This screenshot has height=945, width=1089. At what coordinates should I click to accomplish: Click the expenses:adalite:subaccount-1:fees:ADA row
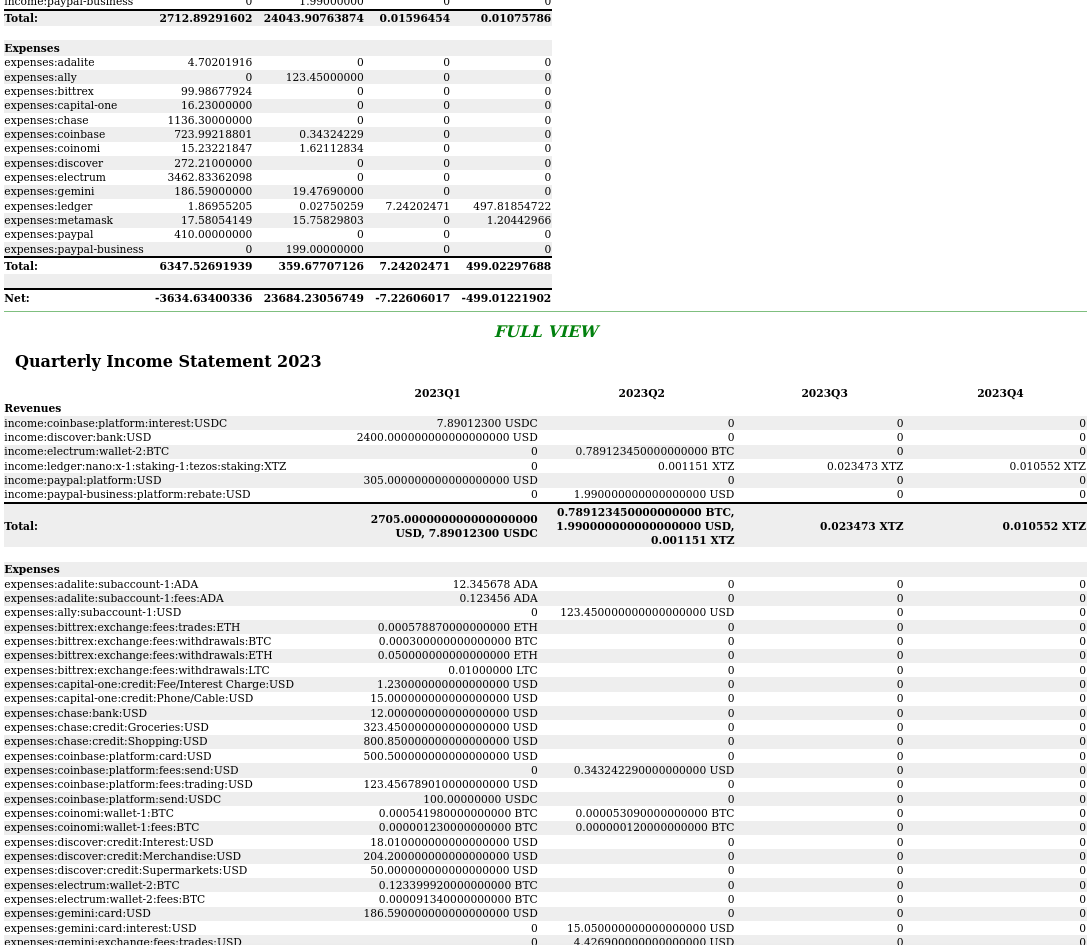(x=114, y=599)
